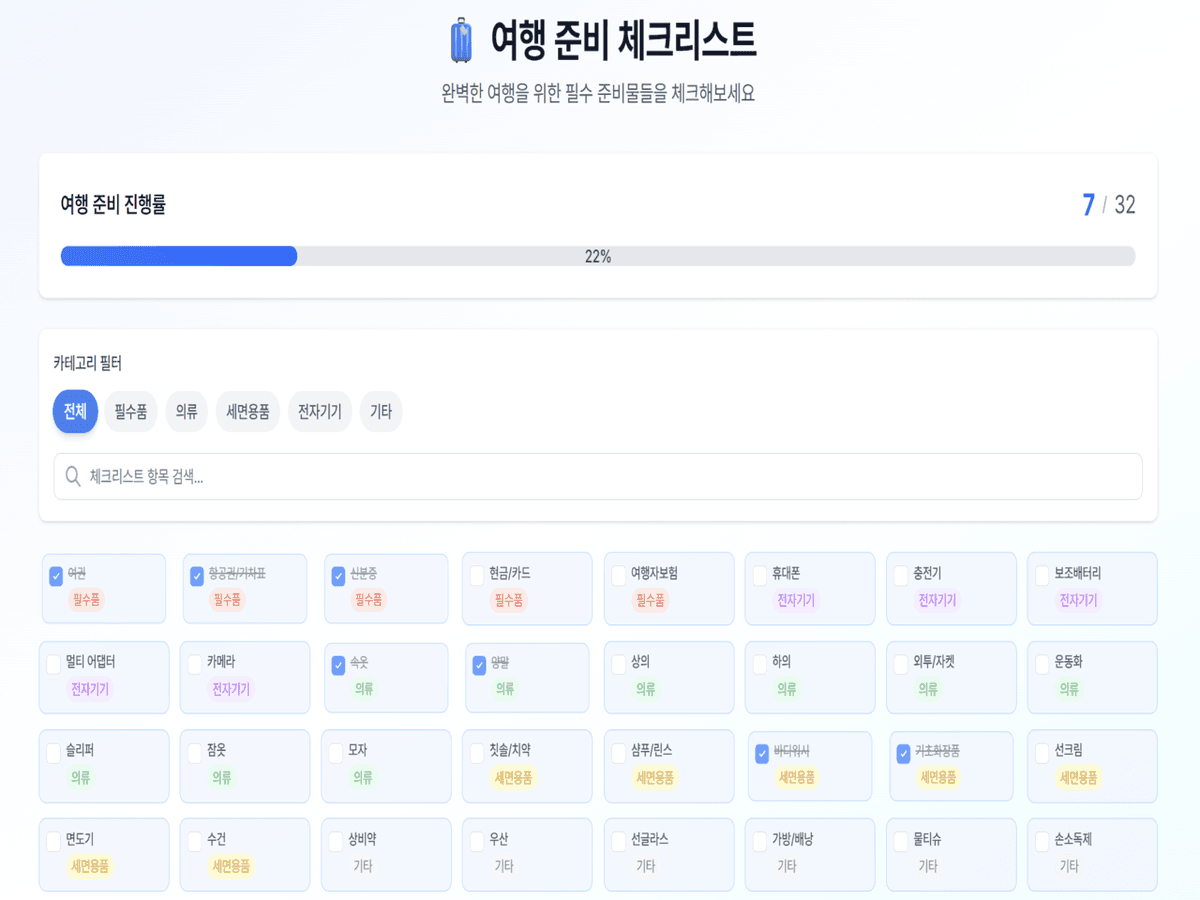Tick the 여행자보험 checkbox

[x=619, y=575]
